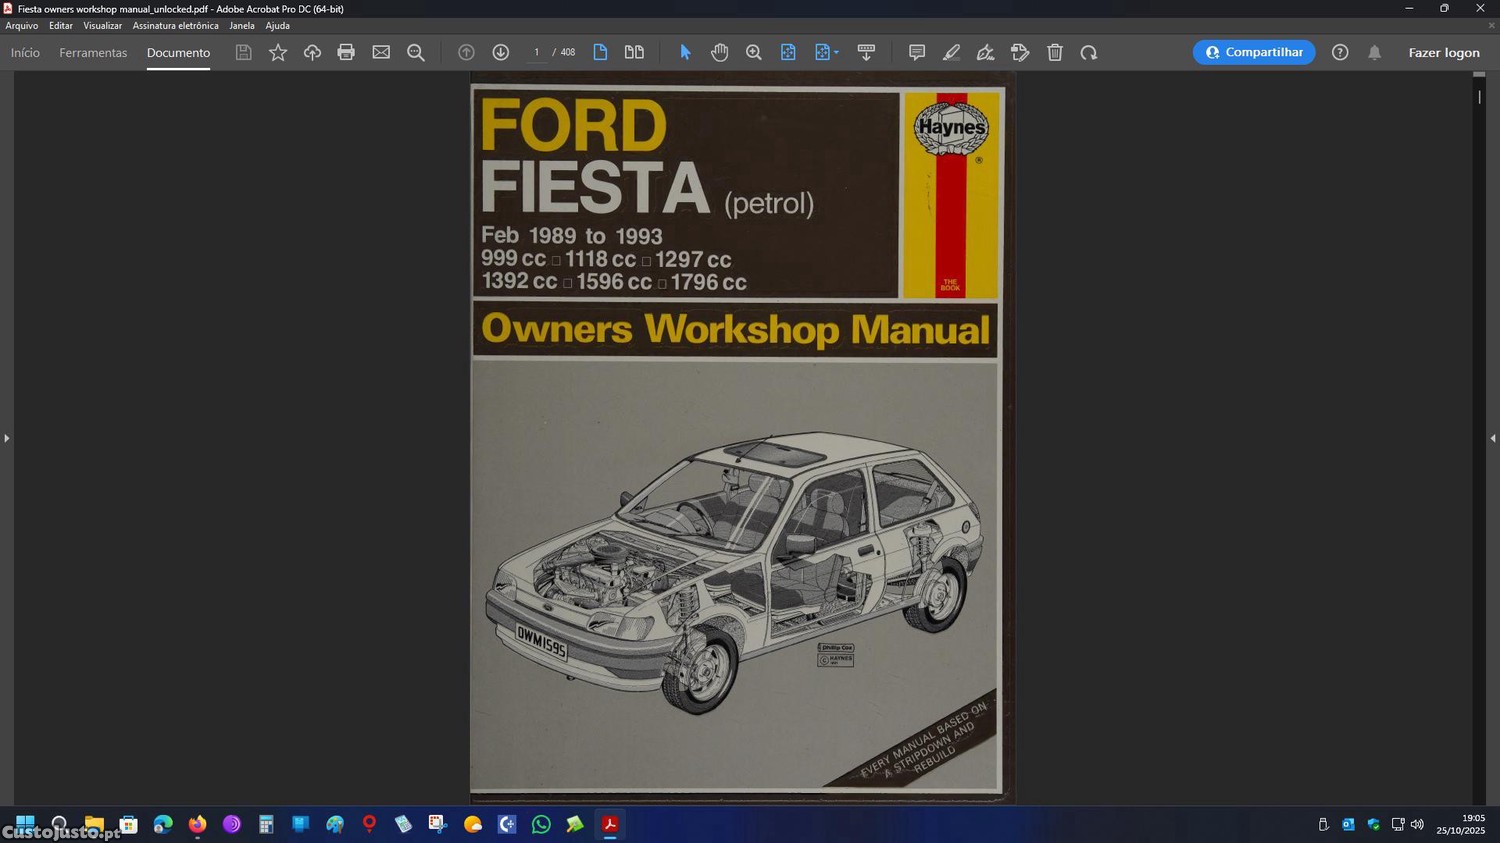Screen dimensions: 1500x843
Task: Click Fazer logon to sign in
Action: (1443, 53)
